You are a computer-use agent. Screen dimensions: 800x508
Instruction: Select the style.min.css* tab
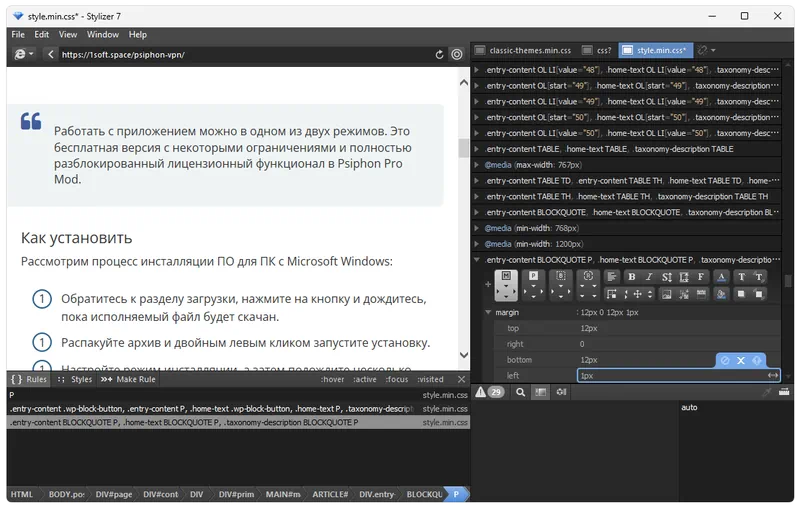(x=656, y=50)
